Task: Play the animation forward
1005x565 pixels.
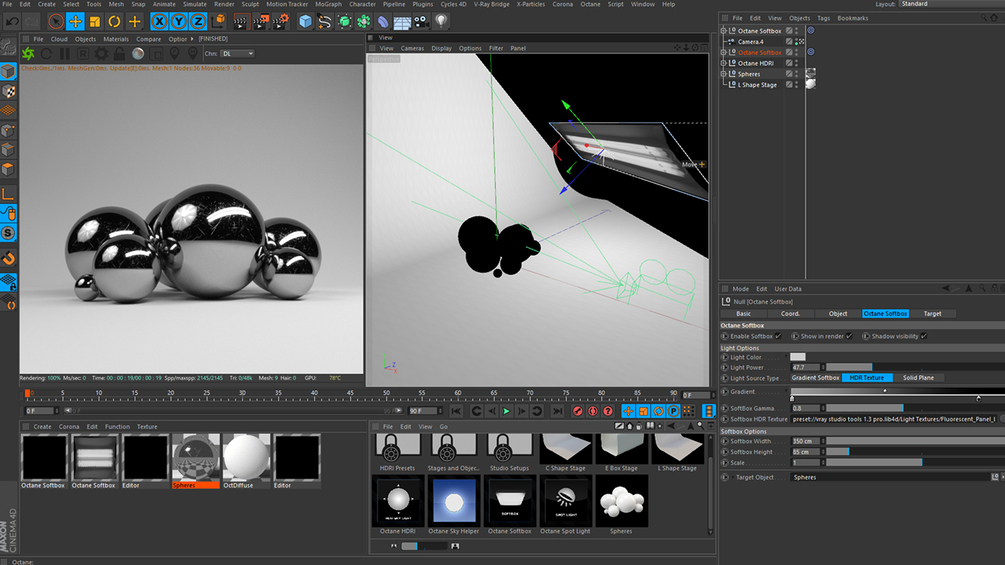Action: (x=506, y=411)
